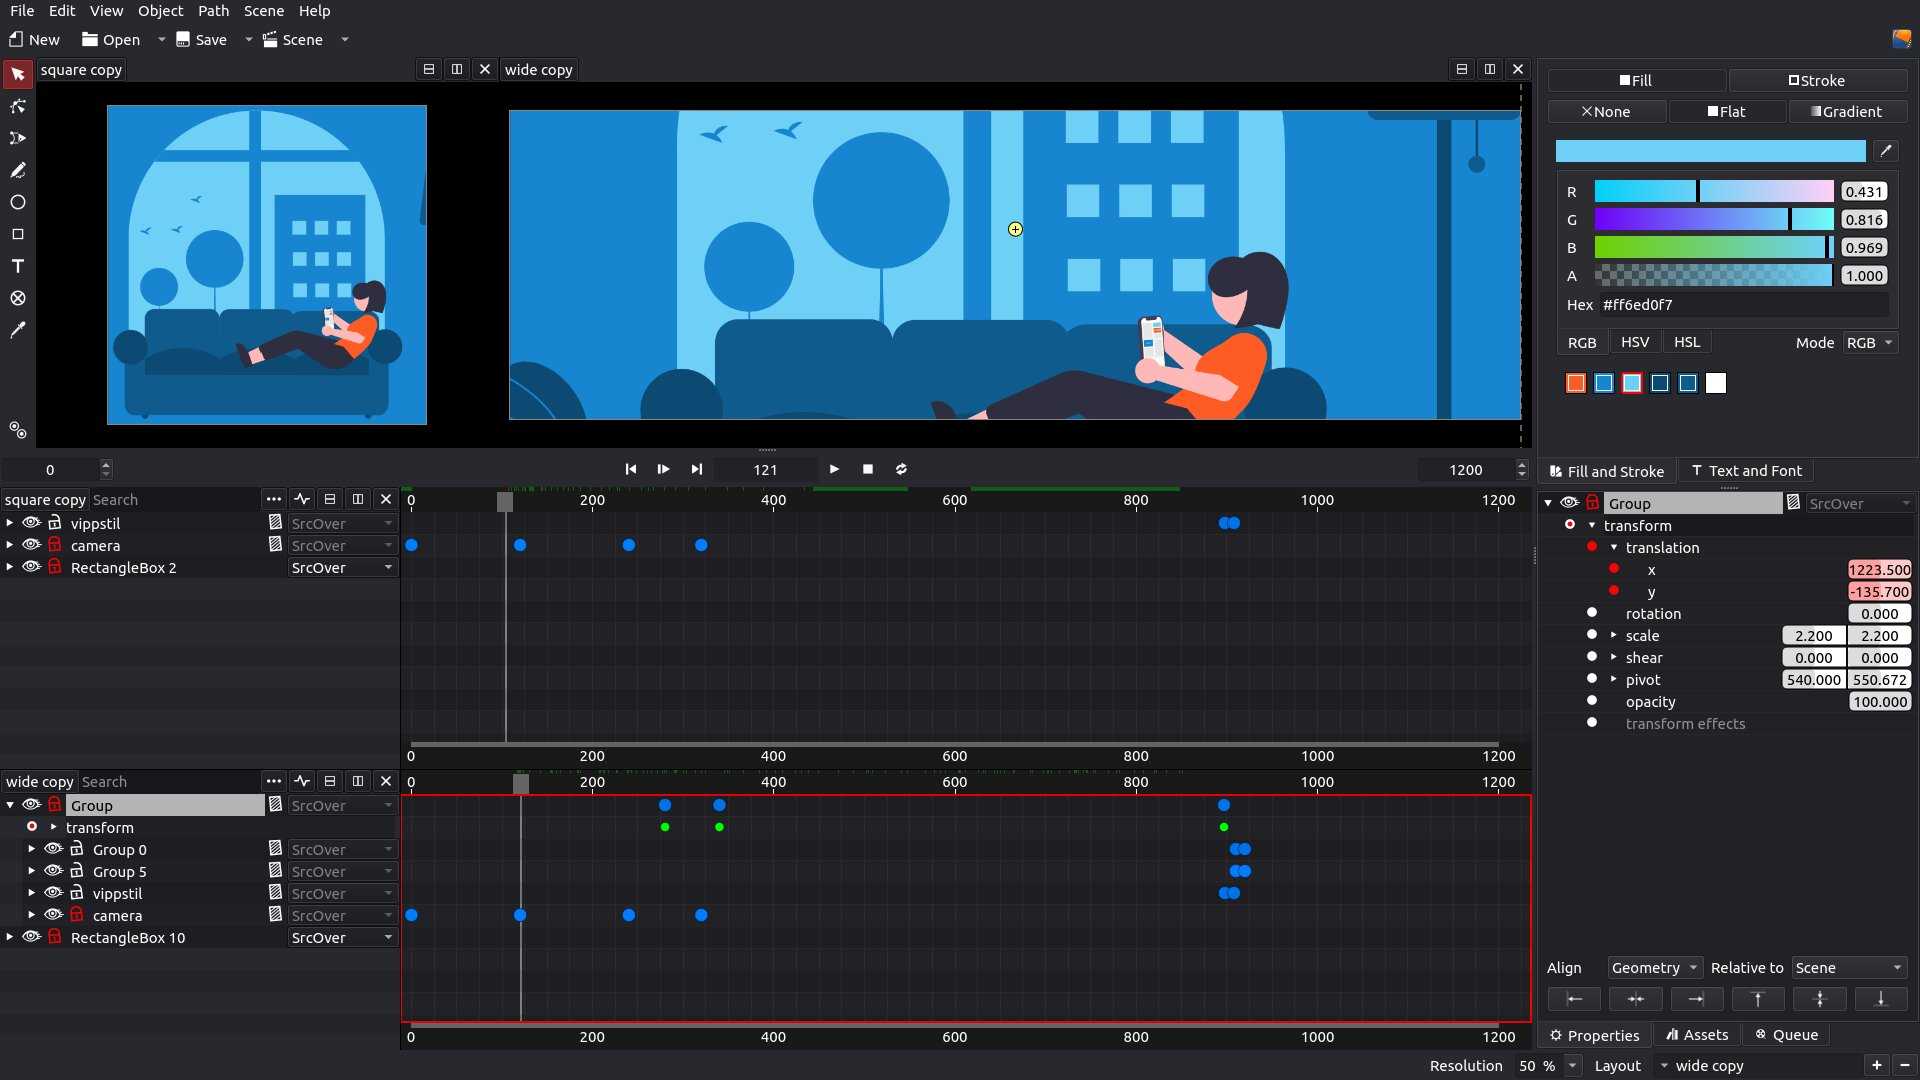Select the node editing tool
The image size is (1920, 1080).
(x=17, y=105)
